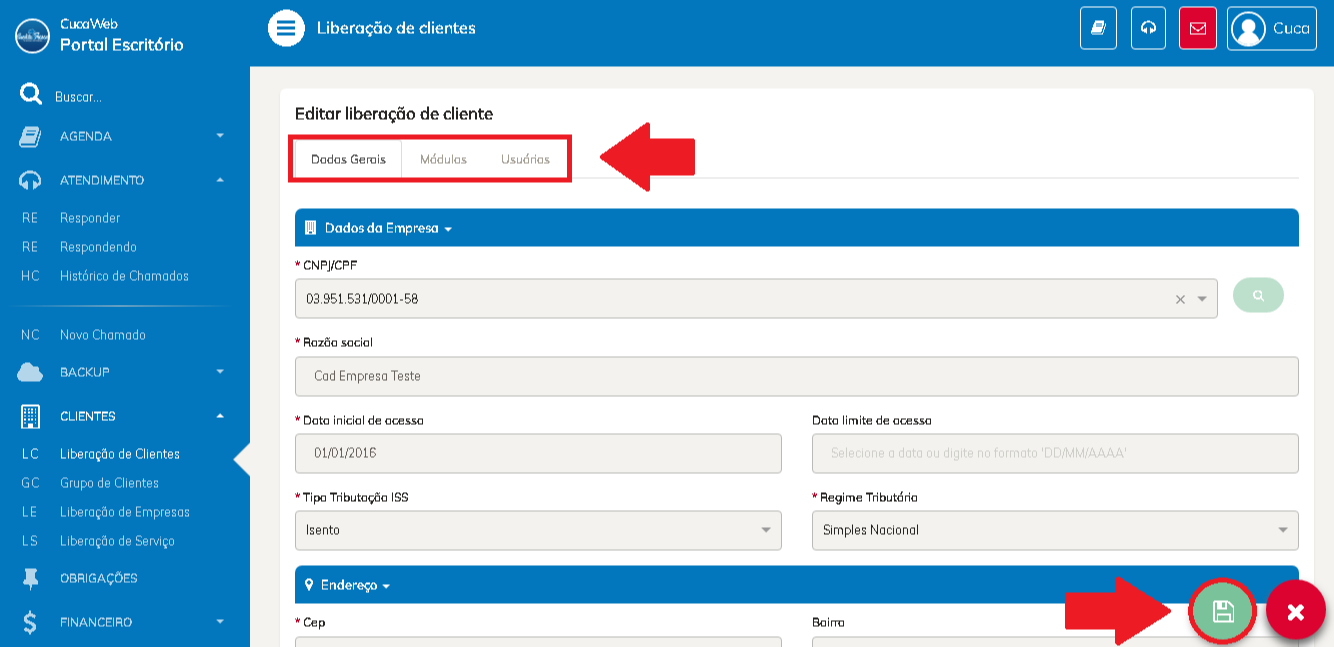Viewport: 1334px width, 647px height.
Task: Open Responder in the sidebar
Action: point(90,218)
